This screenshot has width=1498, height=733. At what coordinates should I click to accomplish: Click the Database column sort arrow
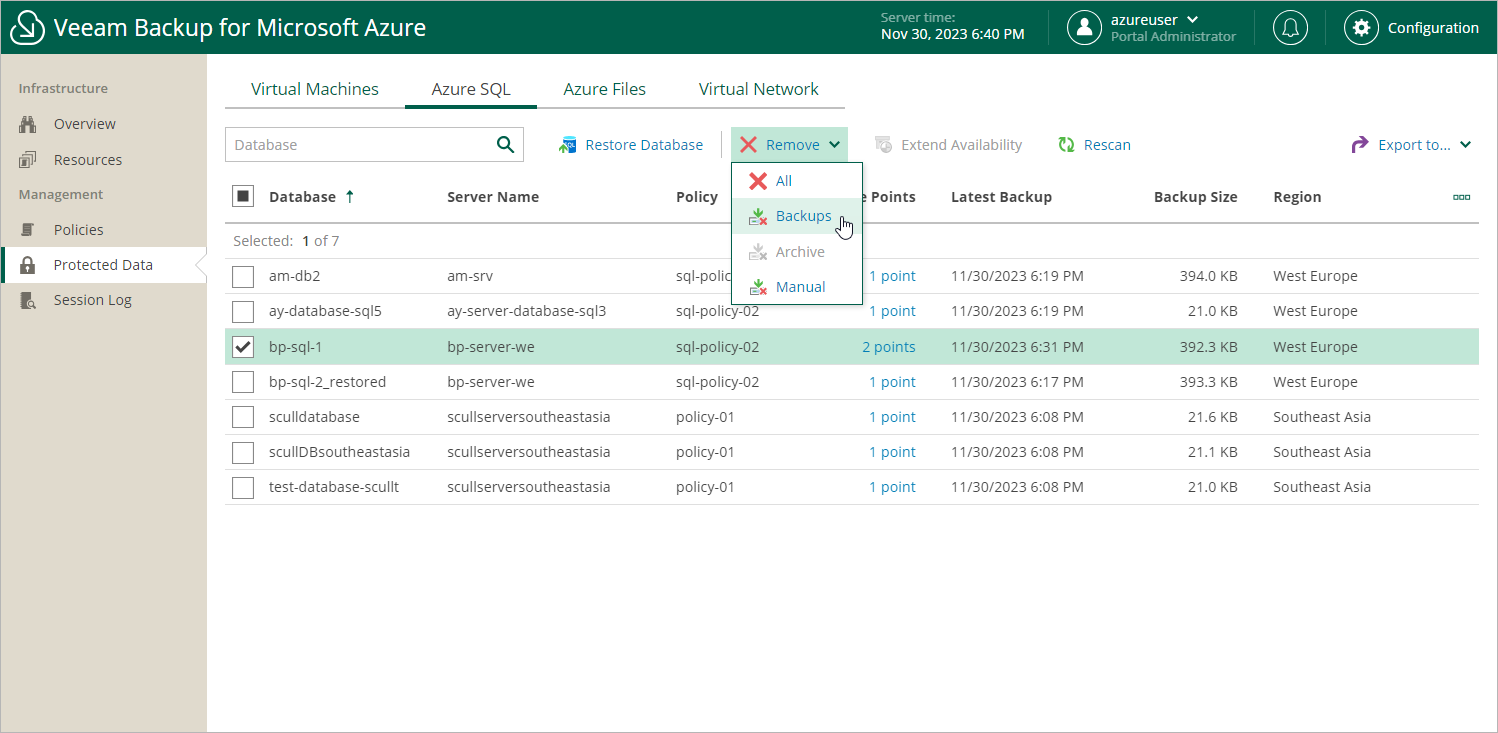click(x=349, y=197)
